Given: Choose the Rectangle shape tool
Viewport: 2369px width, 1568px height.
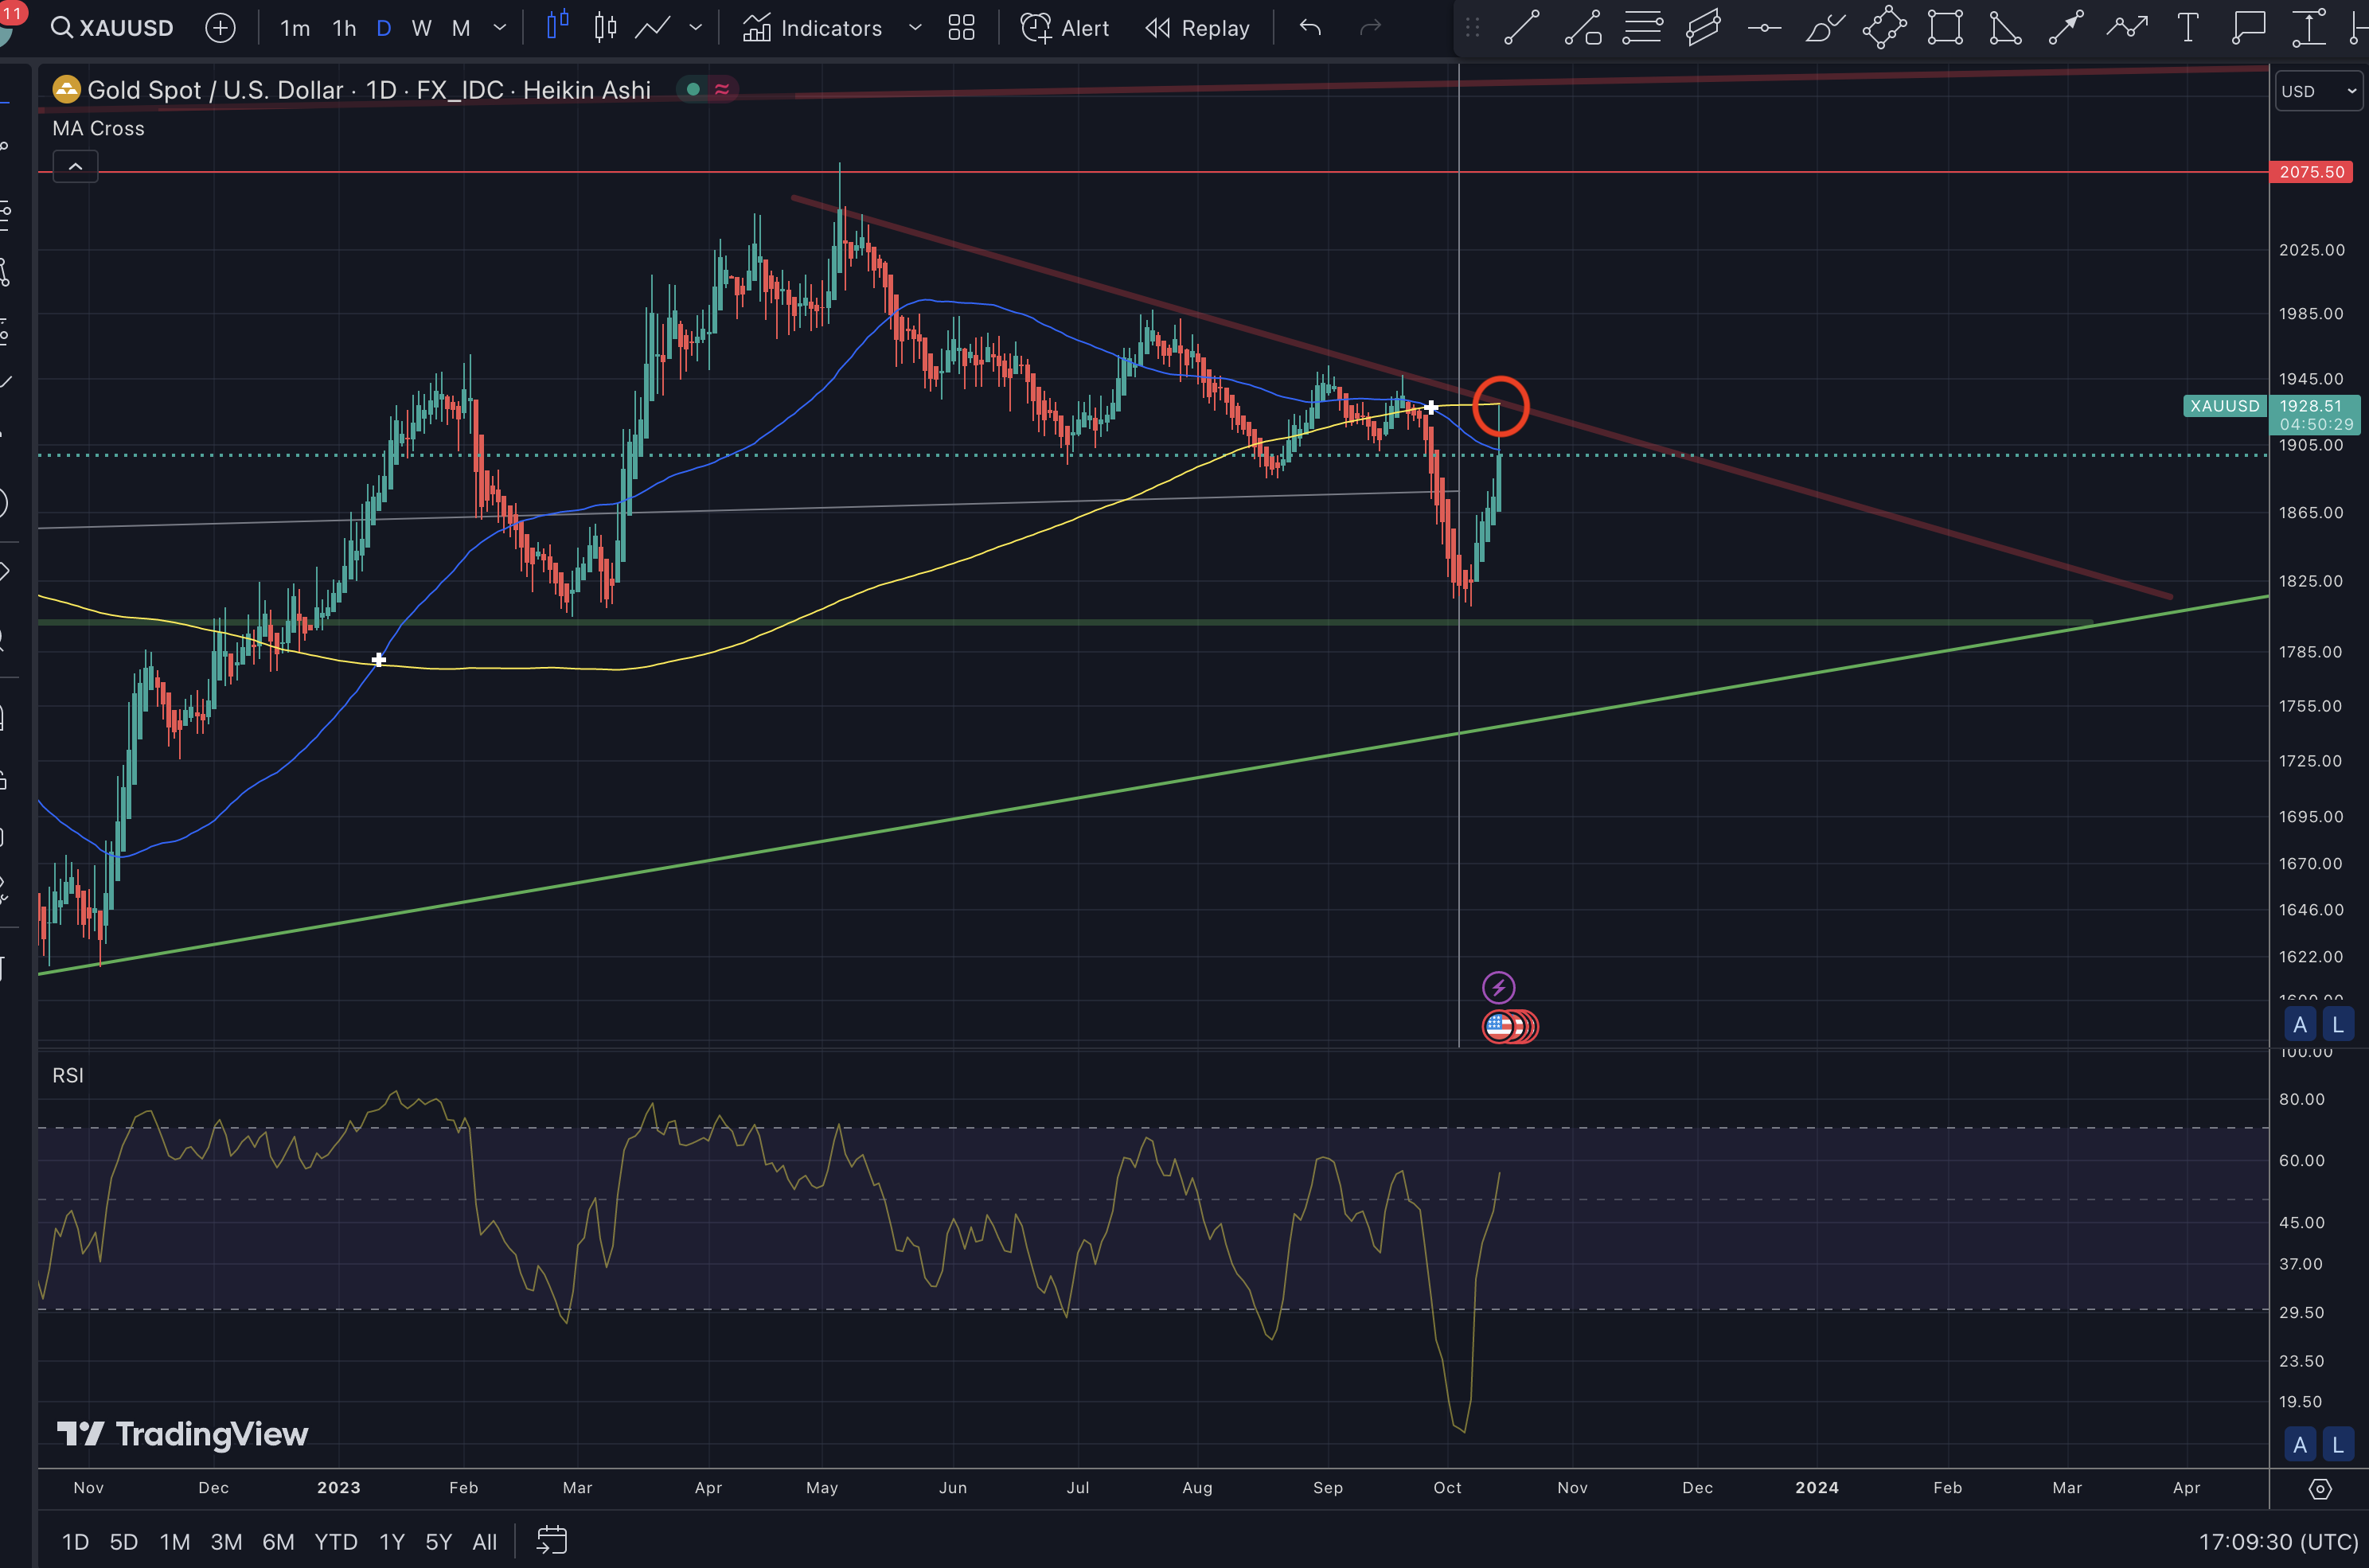Looking at the screenshot, I should pos(1945,27).
